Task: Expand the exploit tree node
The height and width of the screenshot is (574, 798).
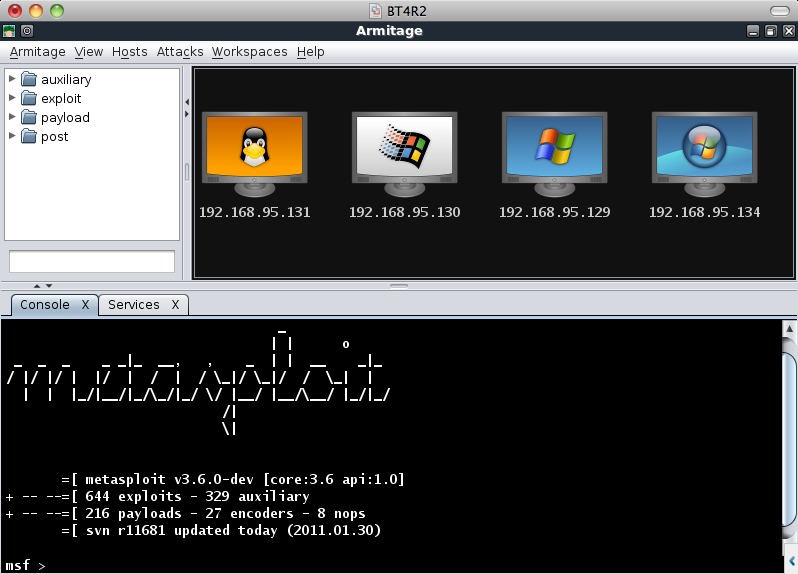Action: pyautogui.click(x=12, y=98)
